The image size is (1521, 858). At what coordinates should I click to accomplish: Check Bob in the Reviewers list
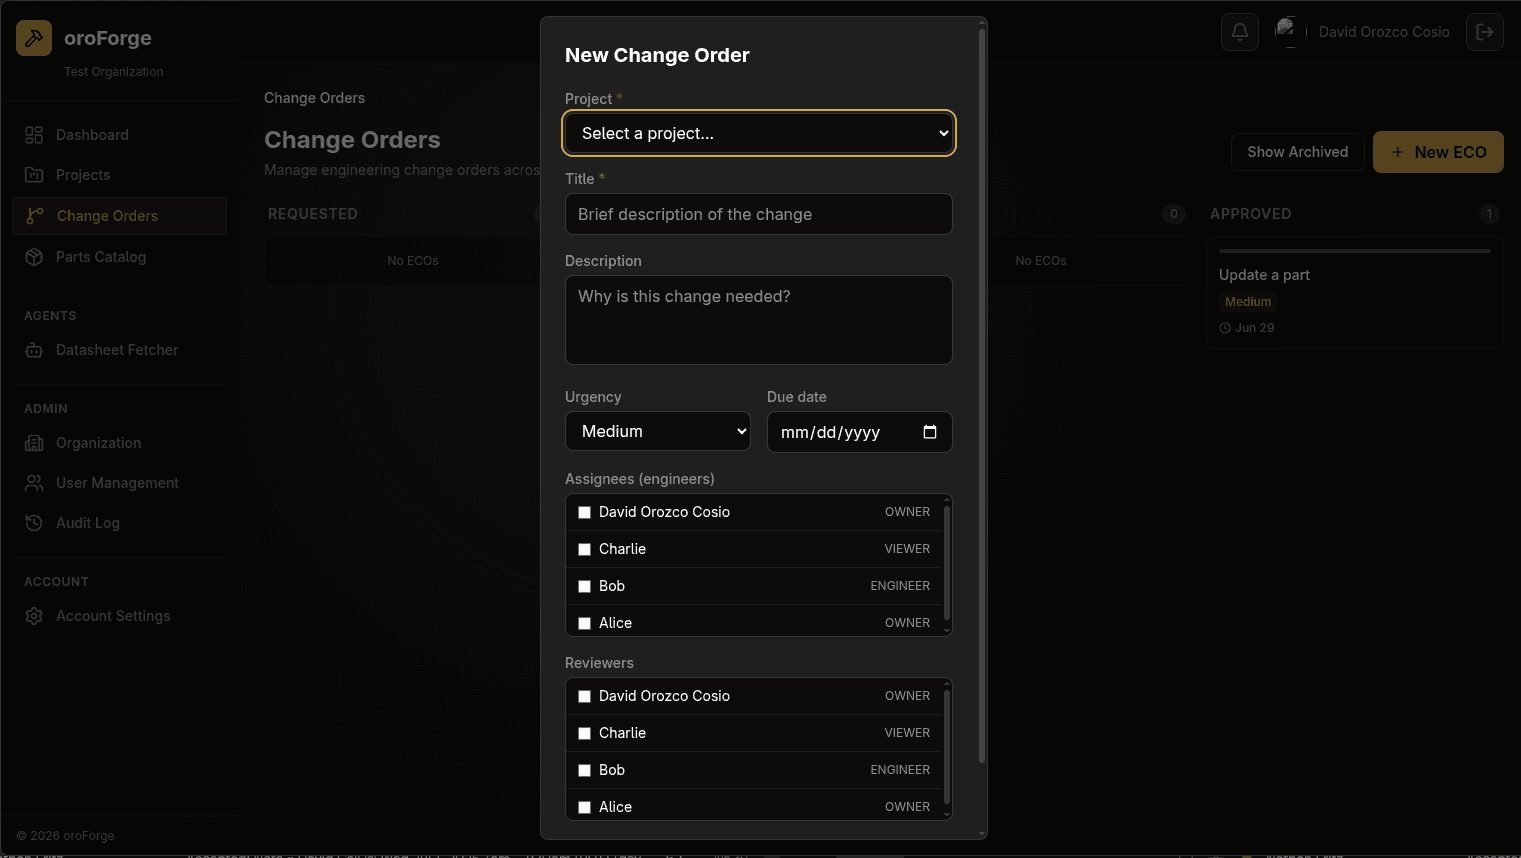[x=585, y=770]
